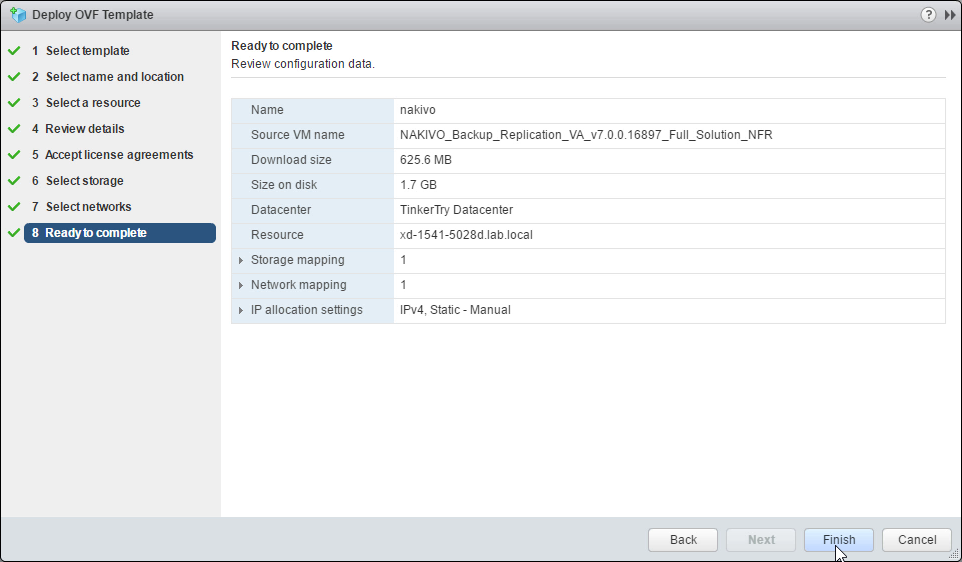The width and height of the screenshot is (962, 562).
Task: Click the 'Size on disk' label cell
Action: tap(312, 185)
